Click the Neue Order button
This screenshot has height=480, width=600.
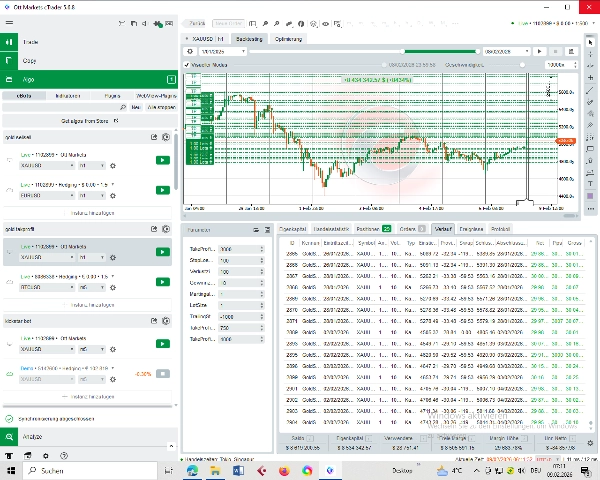coord(228,24)
